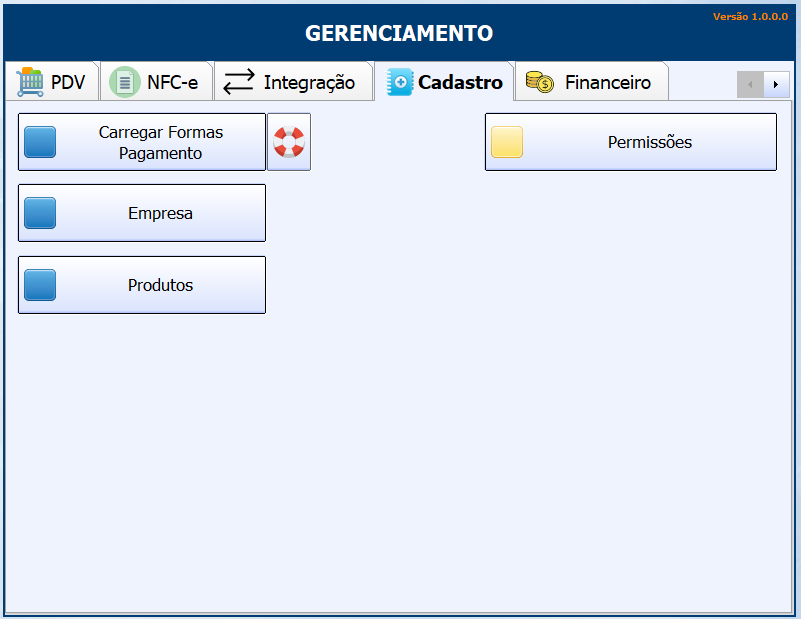
Task: Click the blue square icon beside Empresa
Action: click(x=40, y=213)
